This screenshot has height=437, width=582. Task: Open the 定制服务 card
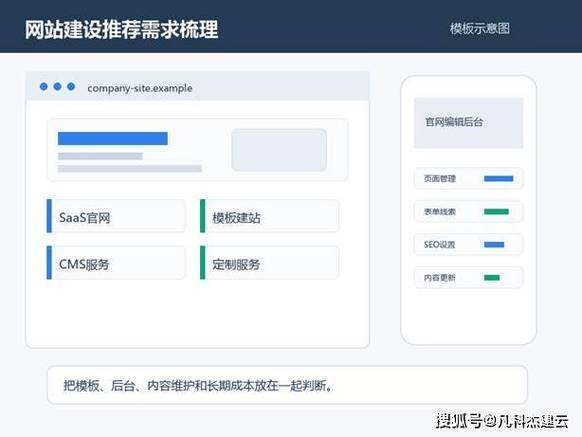(269, 262)
